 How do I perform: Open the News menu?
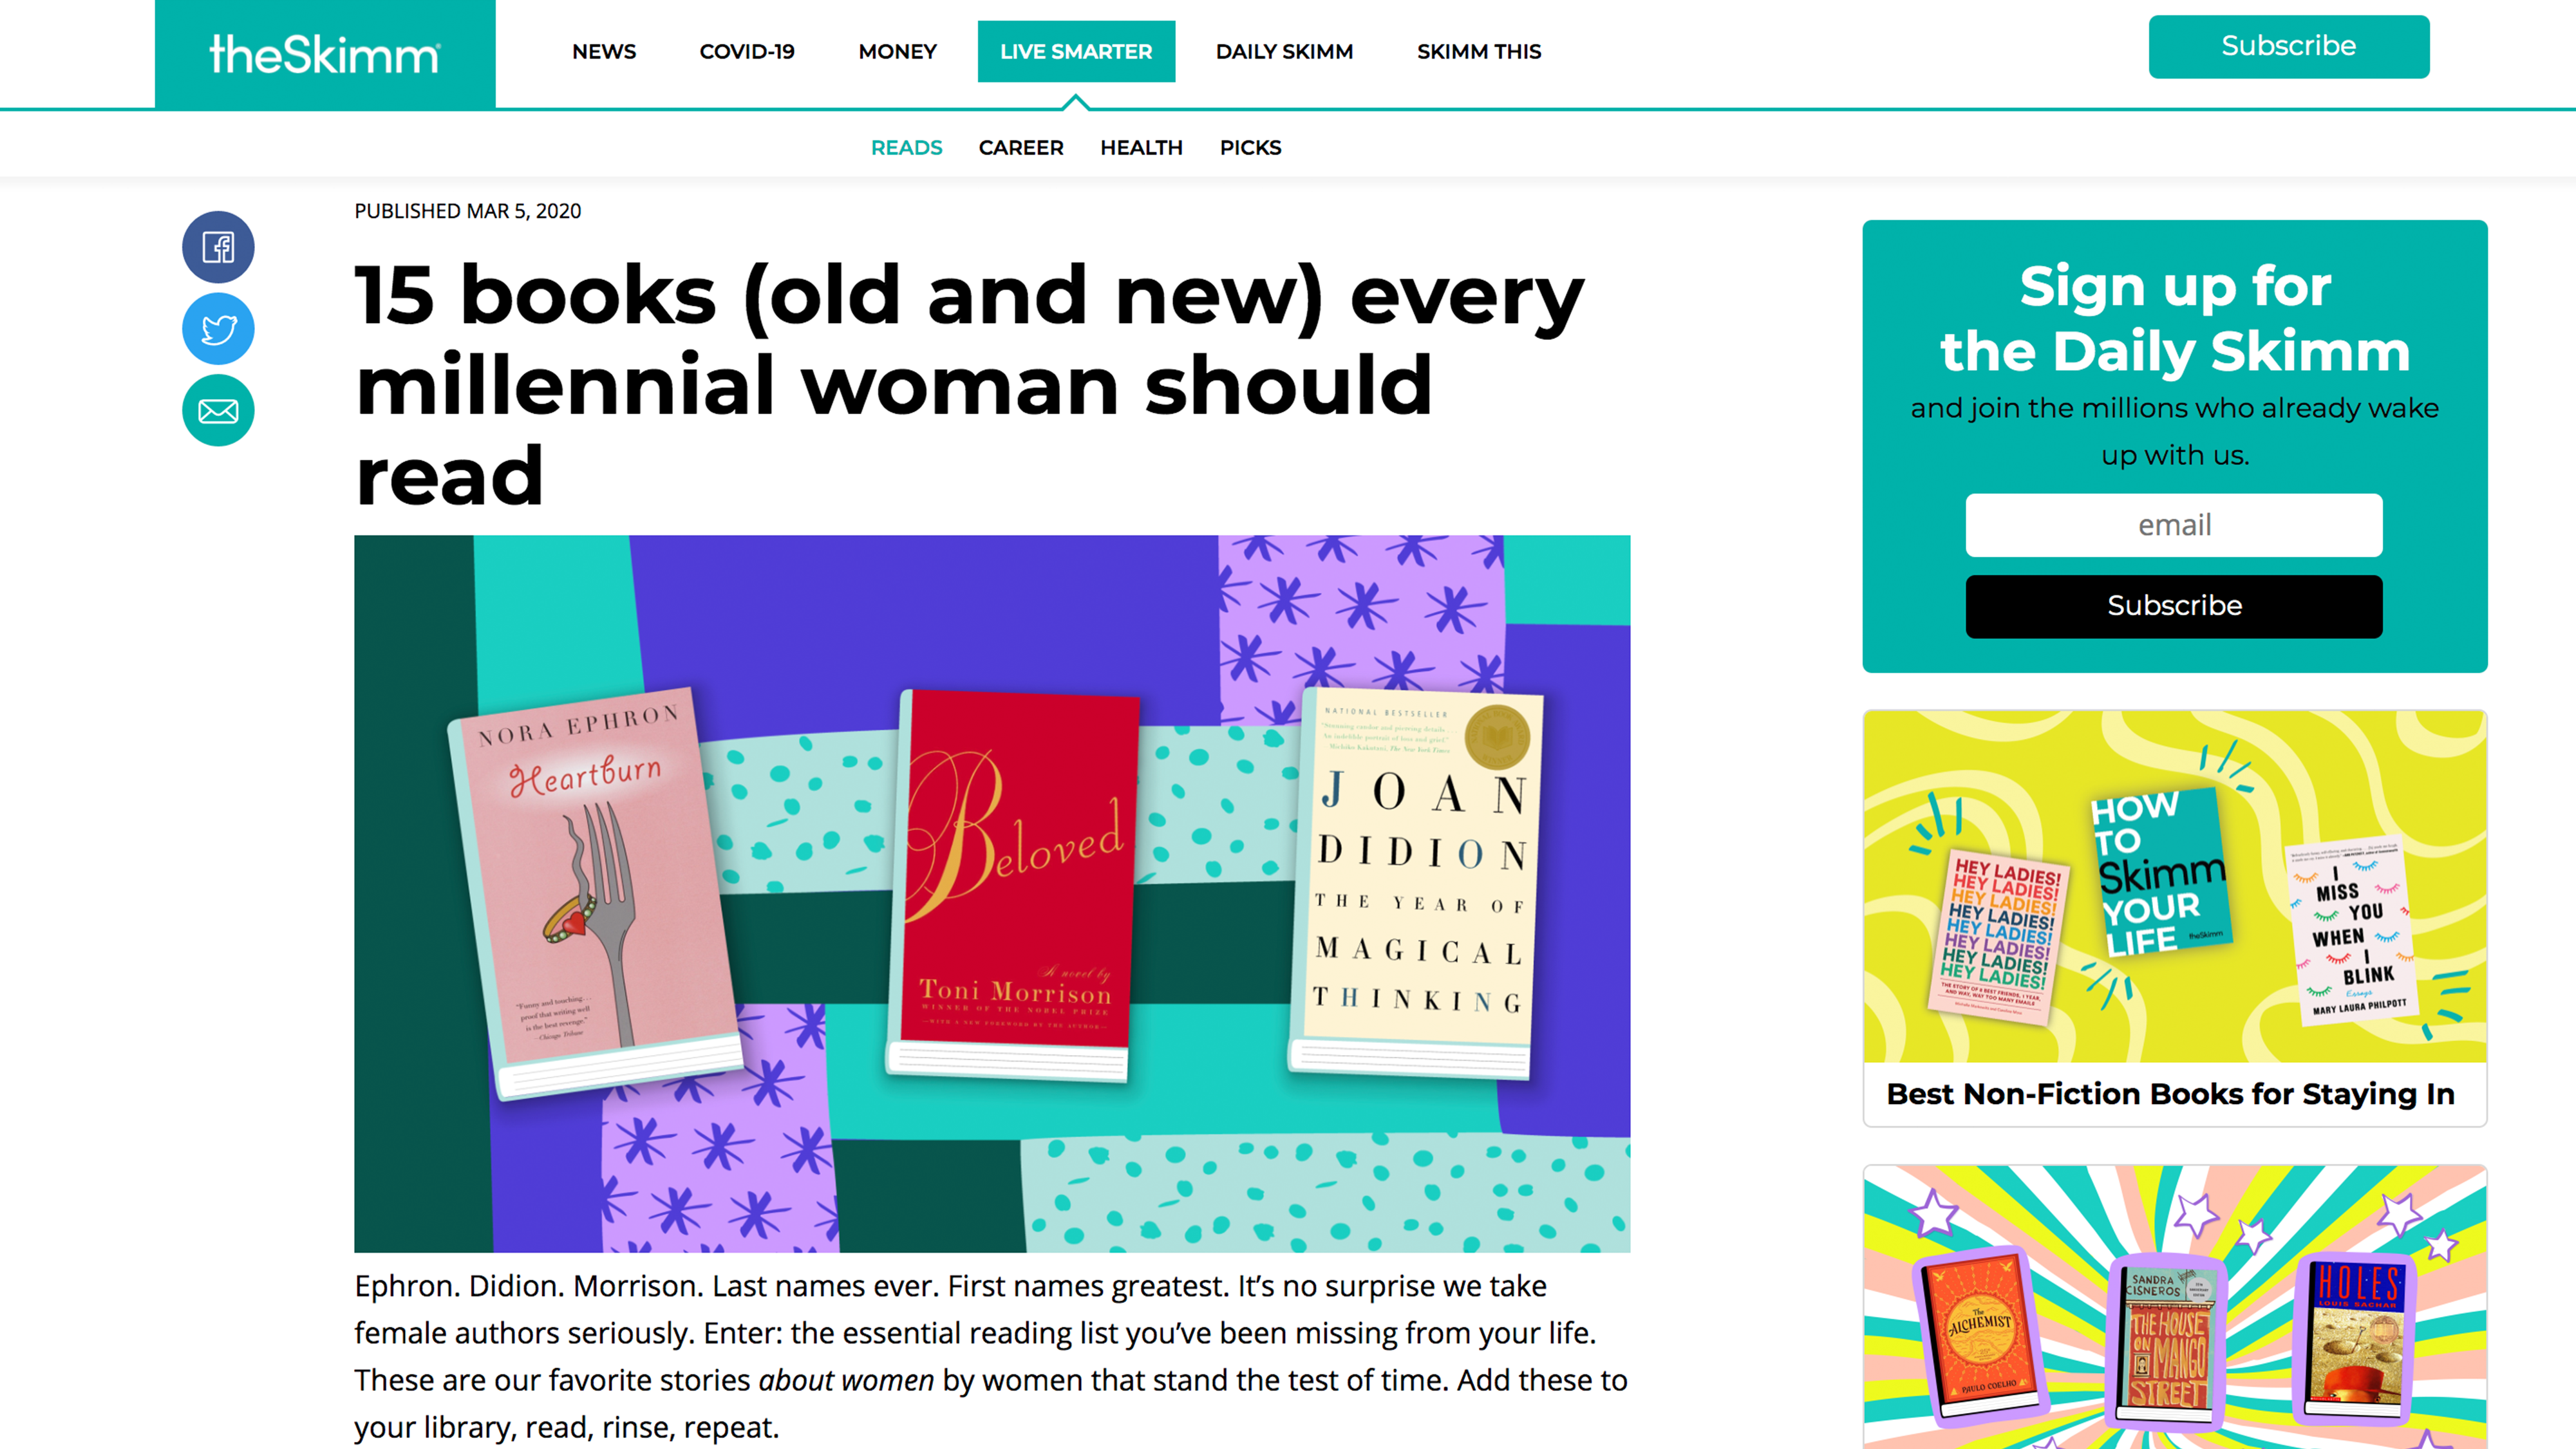603,51
